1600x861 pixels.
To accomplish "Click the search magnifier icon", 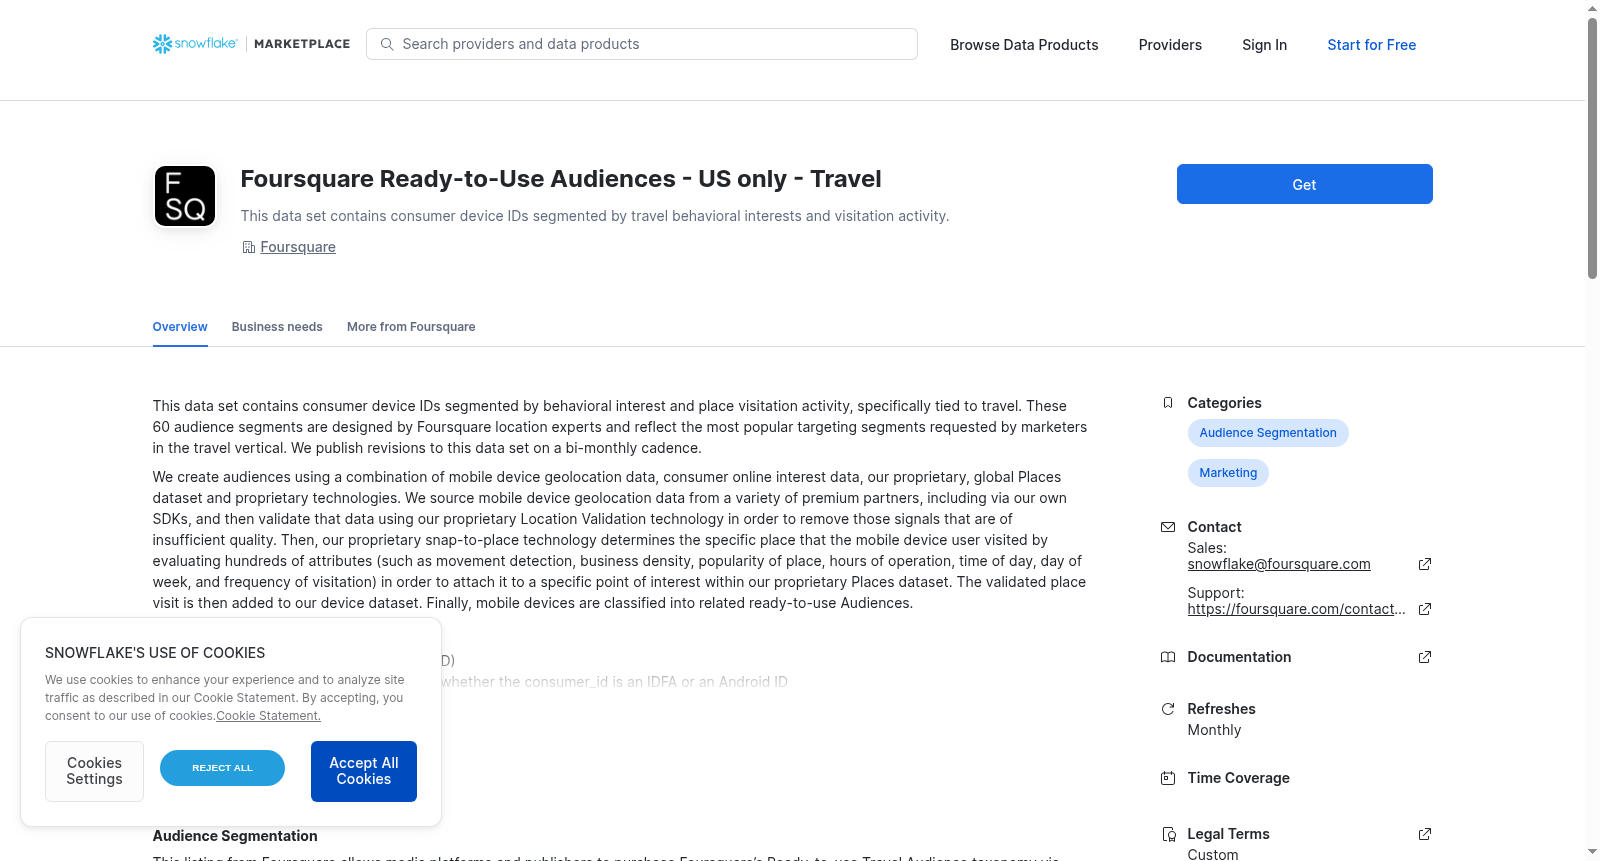I will [387, 44].
